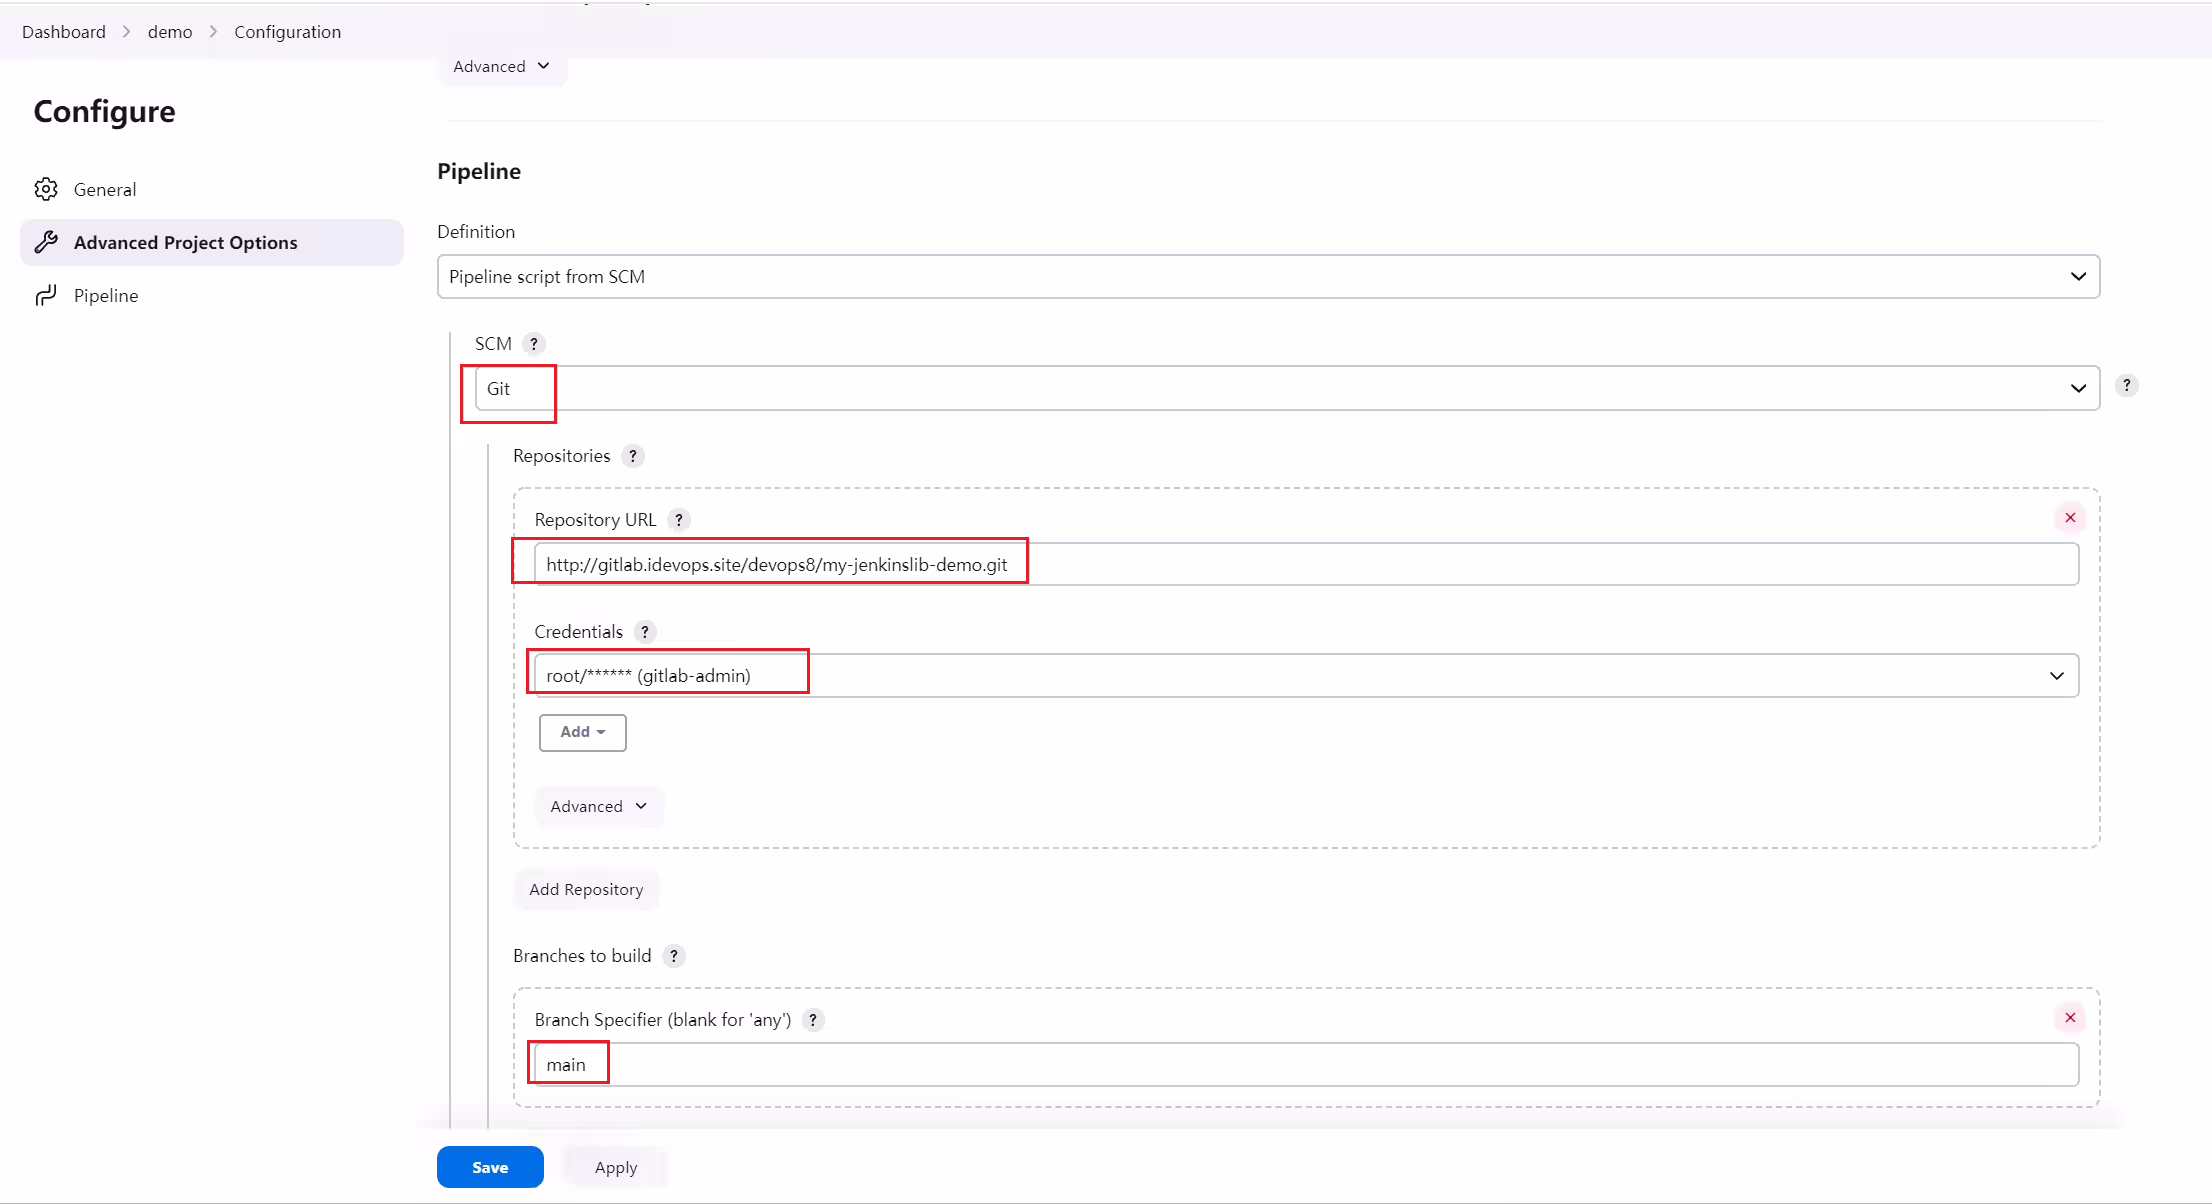Screen dimensions: 2212x1204
Task: Open the General settings gear icon
Action: [46, 189]
